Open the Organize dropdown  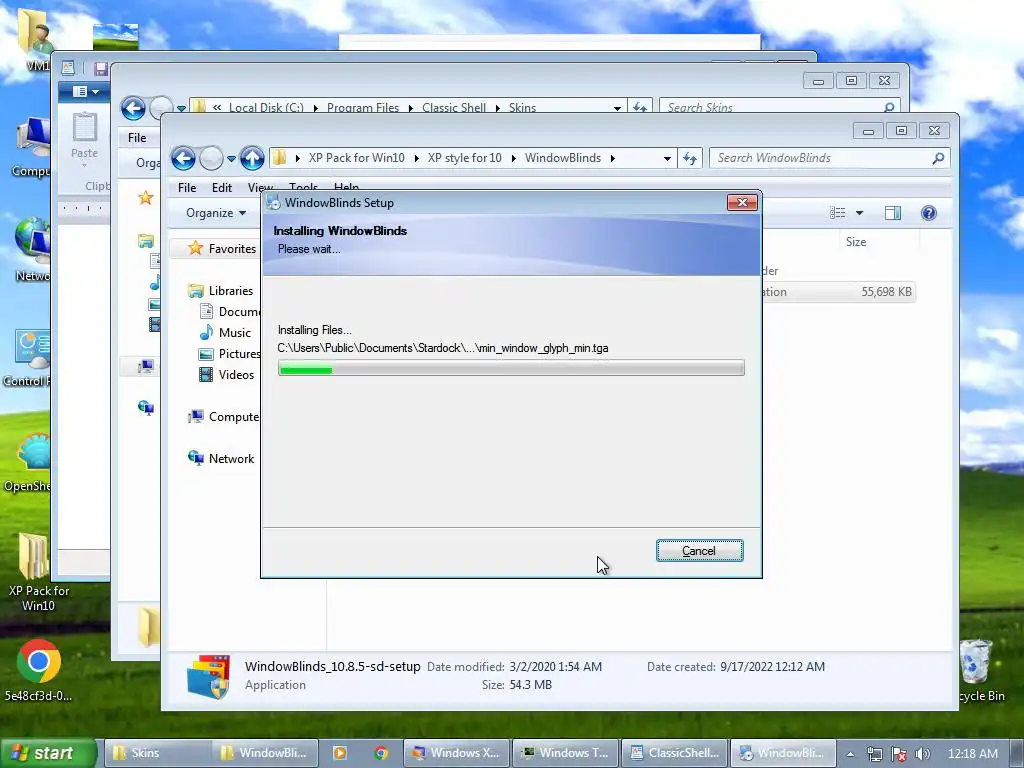pyautogui.click(x=216, y=213)
